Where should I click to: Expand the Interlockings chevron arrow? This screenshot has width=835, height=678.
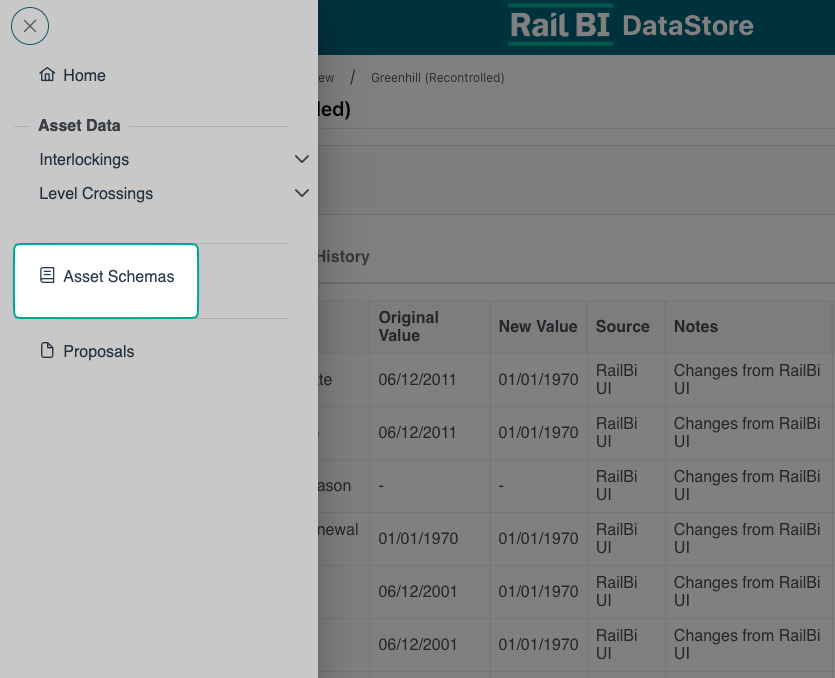[x=302, y=159]
